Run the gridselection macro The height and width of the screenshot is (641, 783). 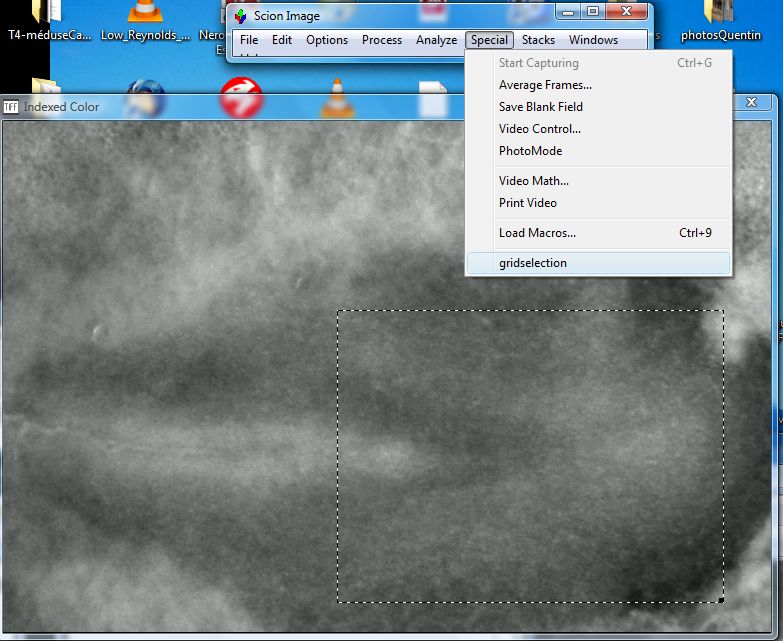533,263
